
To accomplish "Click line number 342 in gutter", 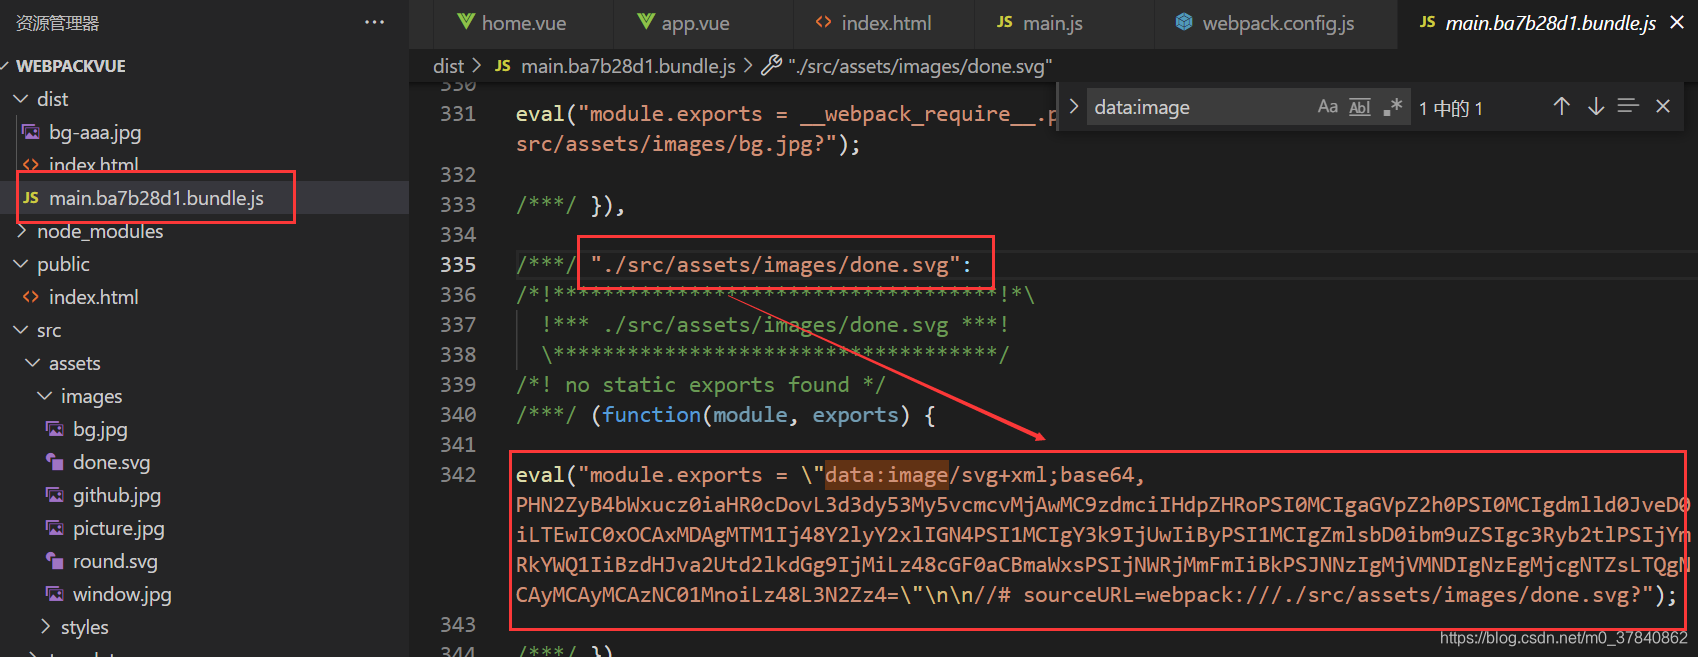I will (458, 474).
